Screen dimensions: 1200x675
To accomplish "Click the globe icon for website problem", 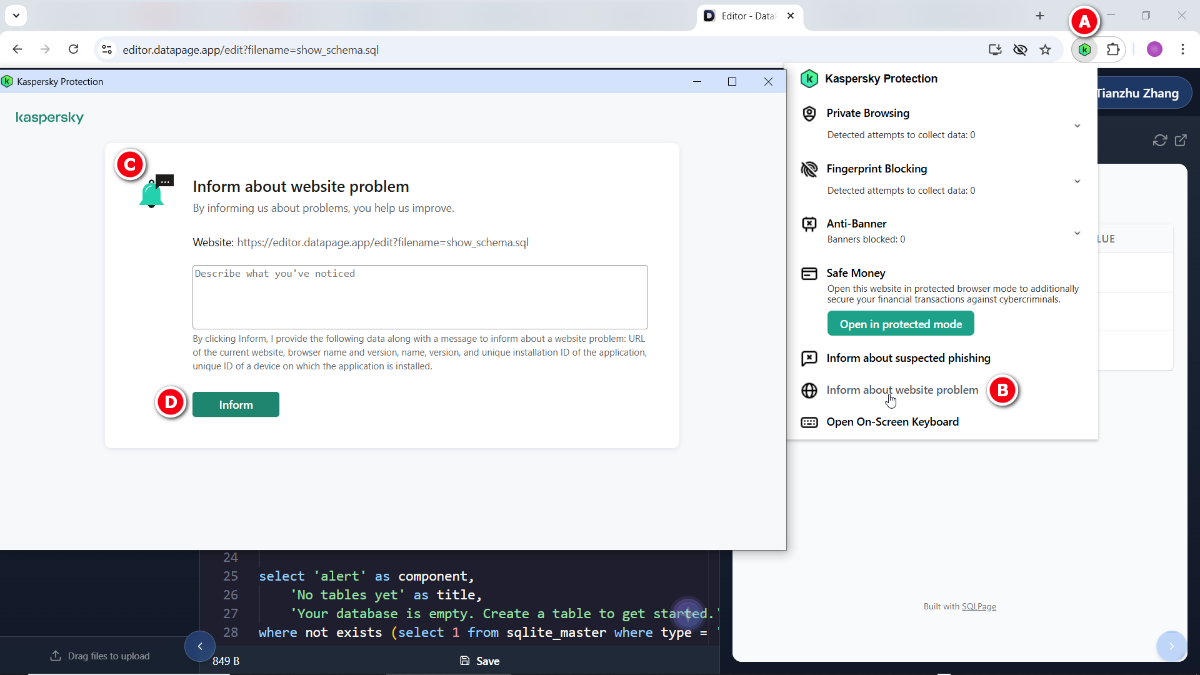I will coord(809,390).
